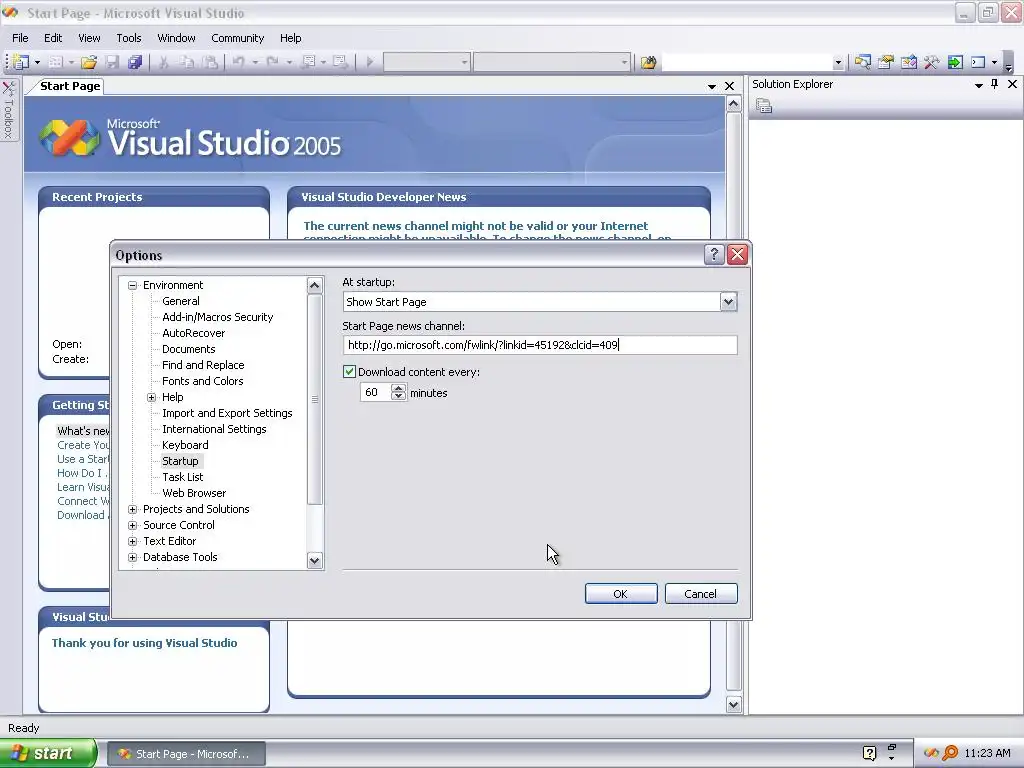This screenshot has height=768, width=1024.
Task: Select Web Browser tree item
Action: point(194,493)
